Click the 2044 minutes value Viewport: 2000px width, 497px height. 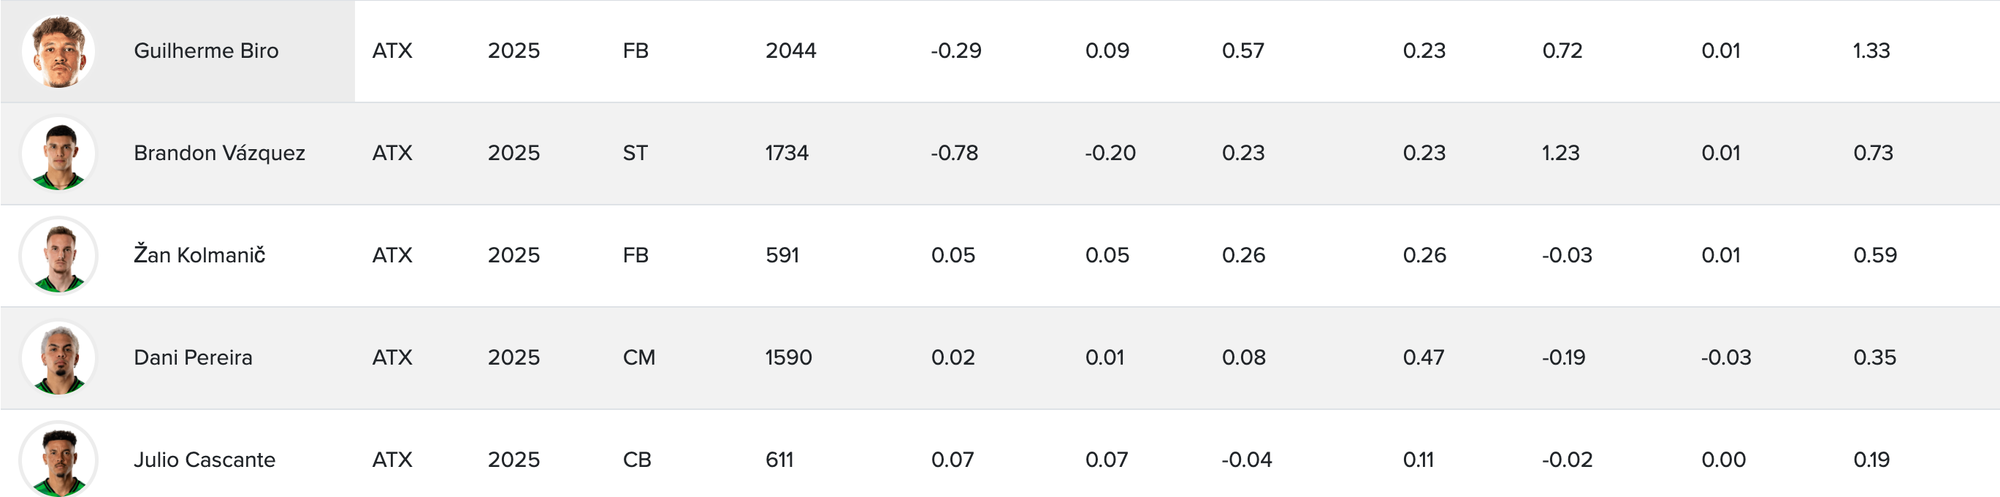[x=791, y=51]
